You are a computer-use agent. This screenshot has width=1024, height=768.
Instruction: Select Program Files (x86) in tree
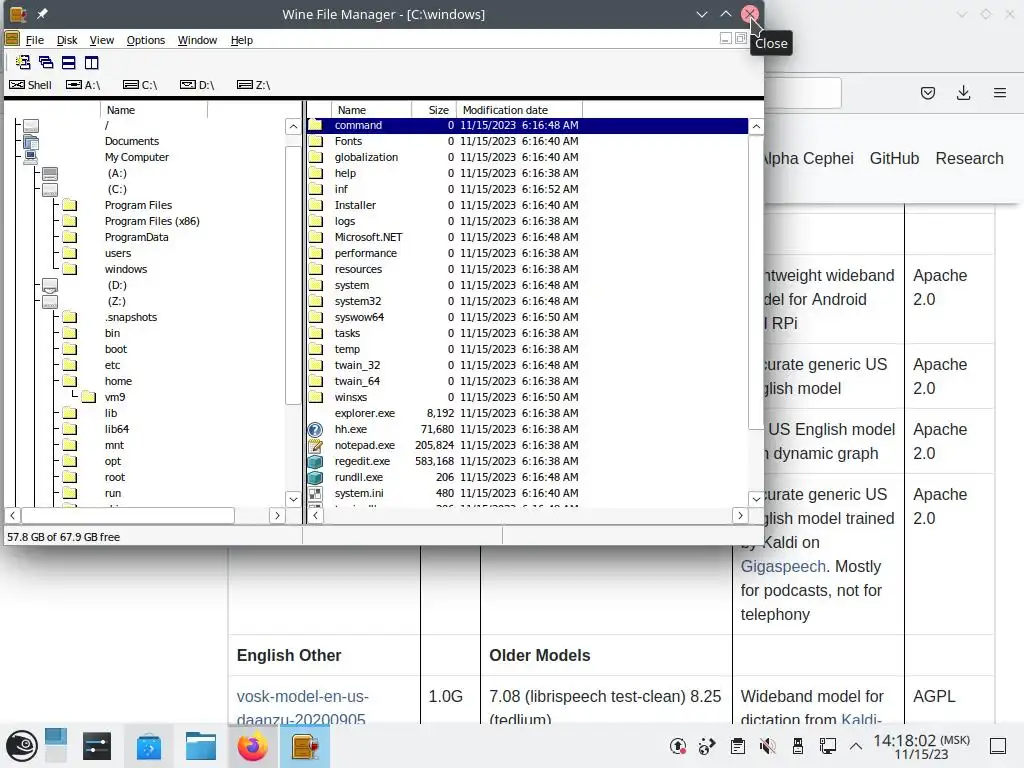click(x=152, y=221)
